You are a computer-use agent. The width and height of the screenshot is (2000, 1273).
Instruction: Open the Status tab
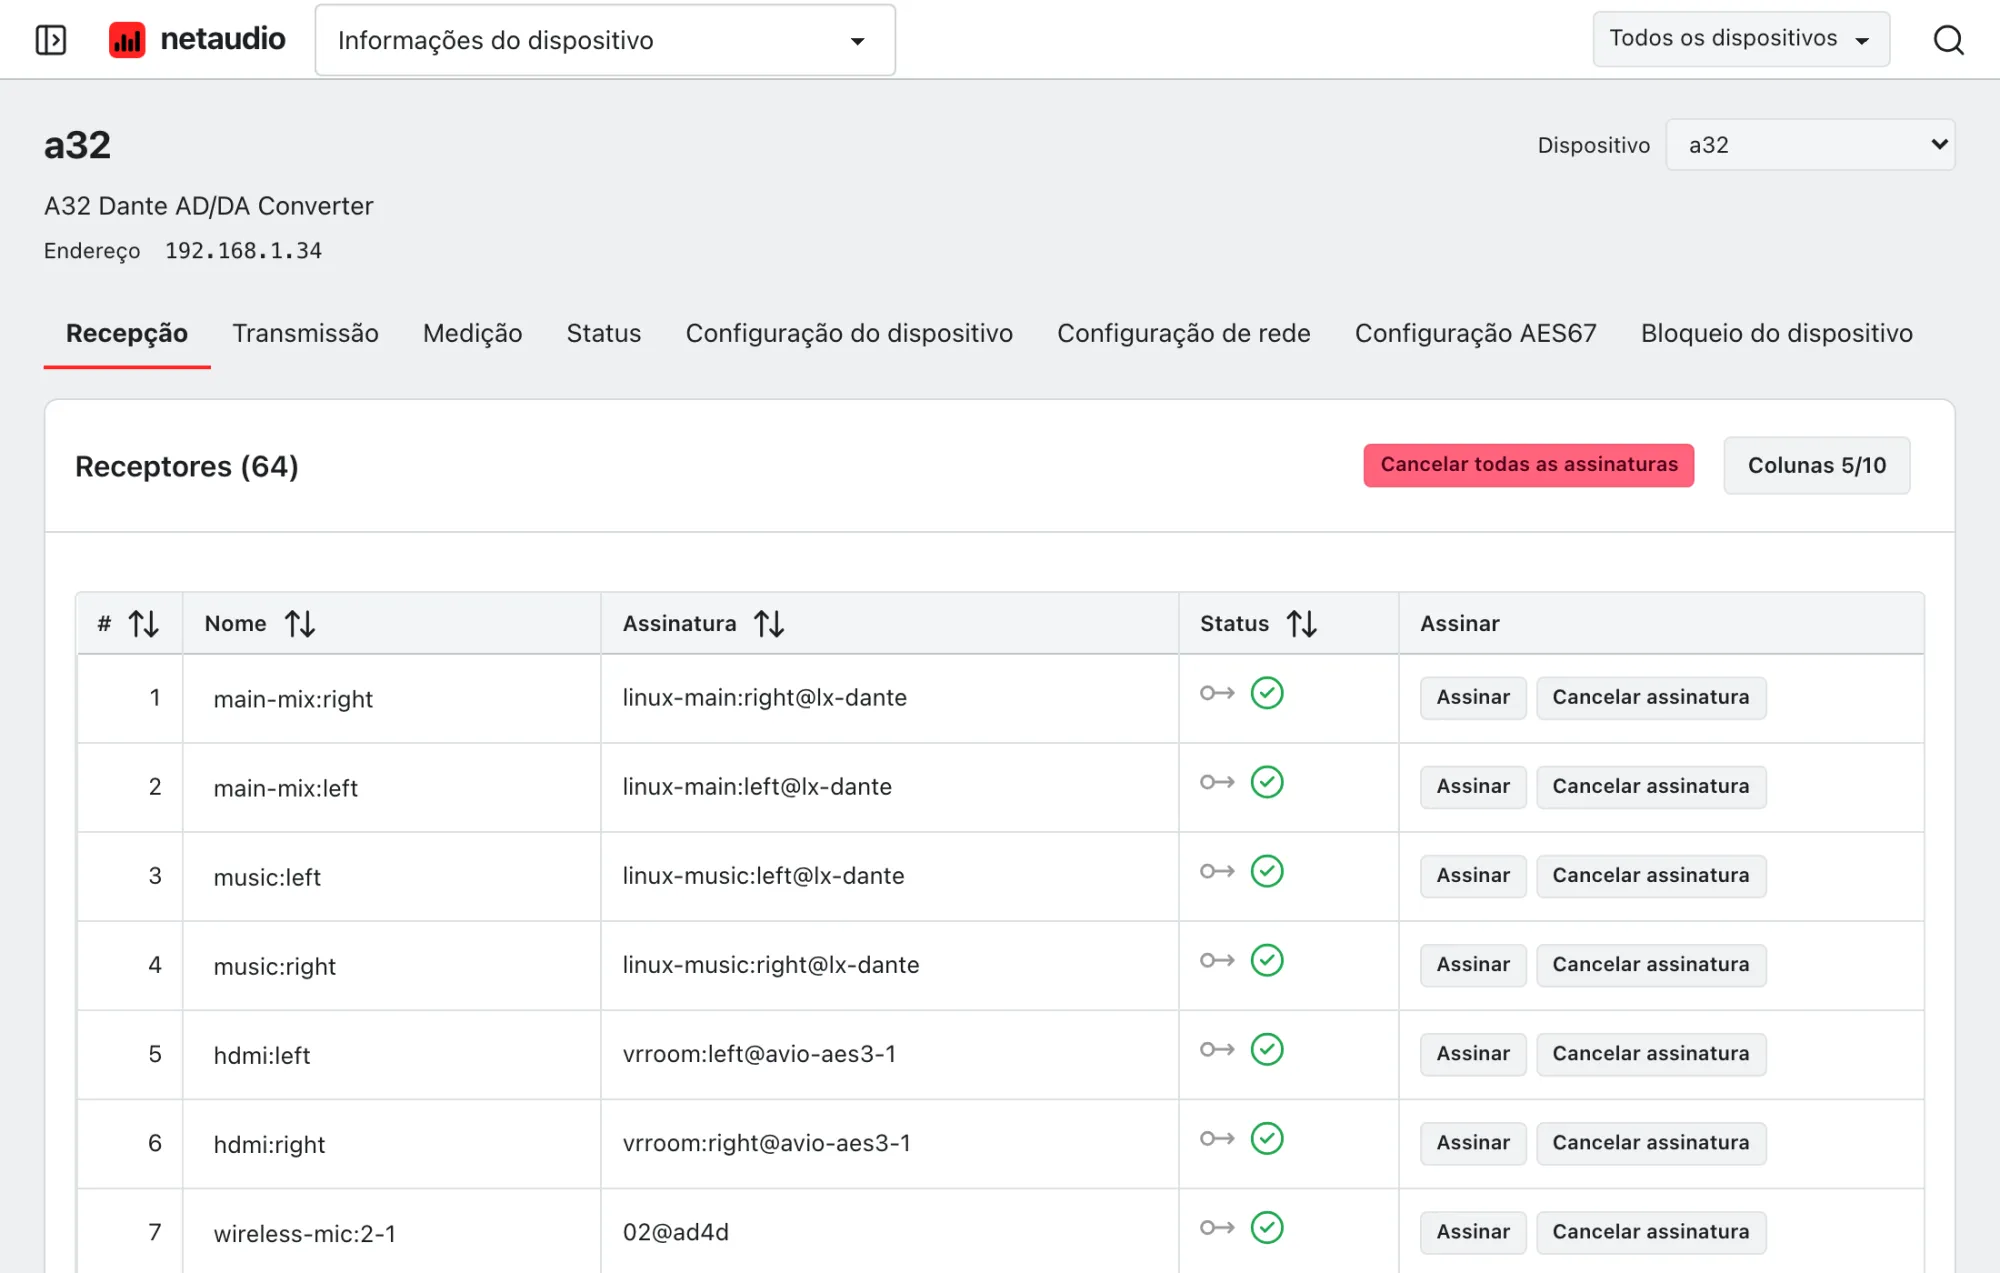(604, 333)
